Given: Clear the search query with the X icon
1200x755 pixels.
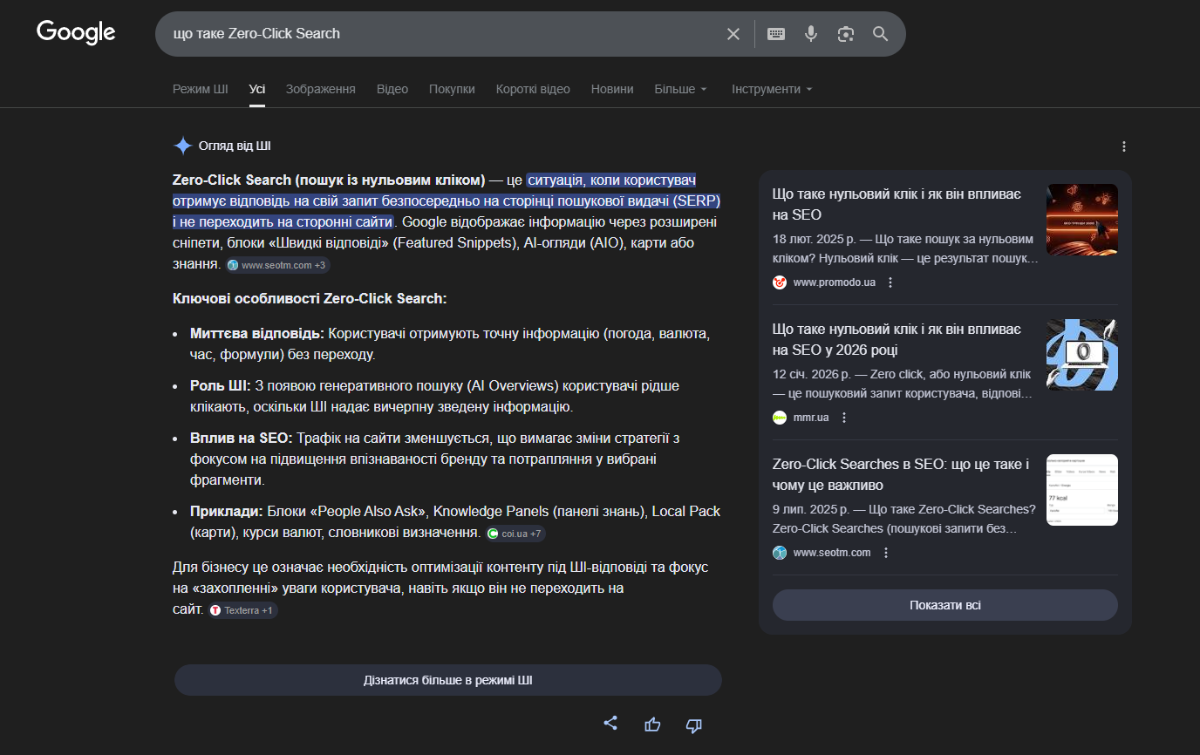Looking at the screenshot, I should [733, 33].
